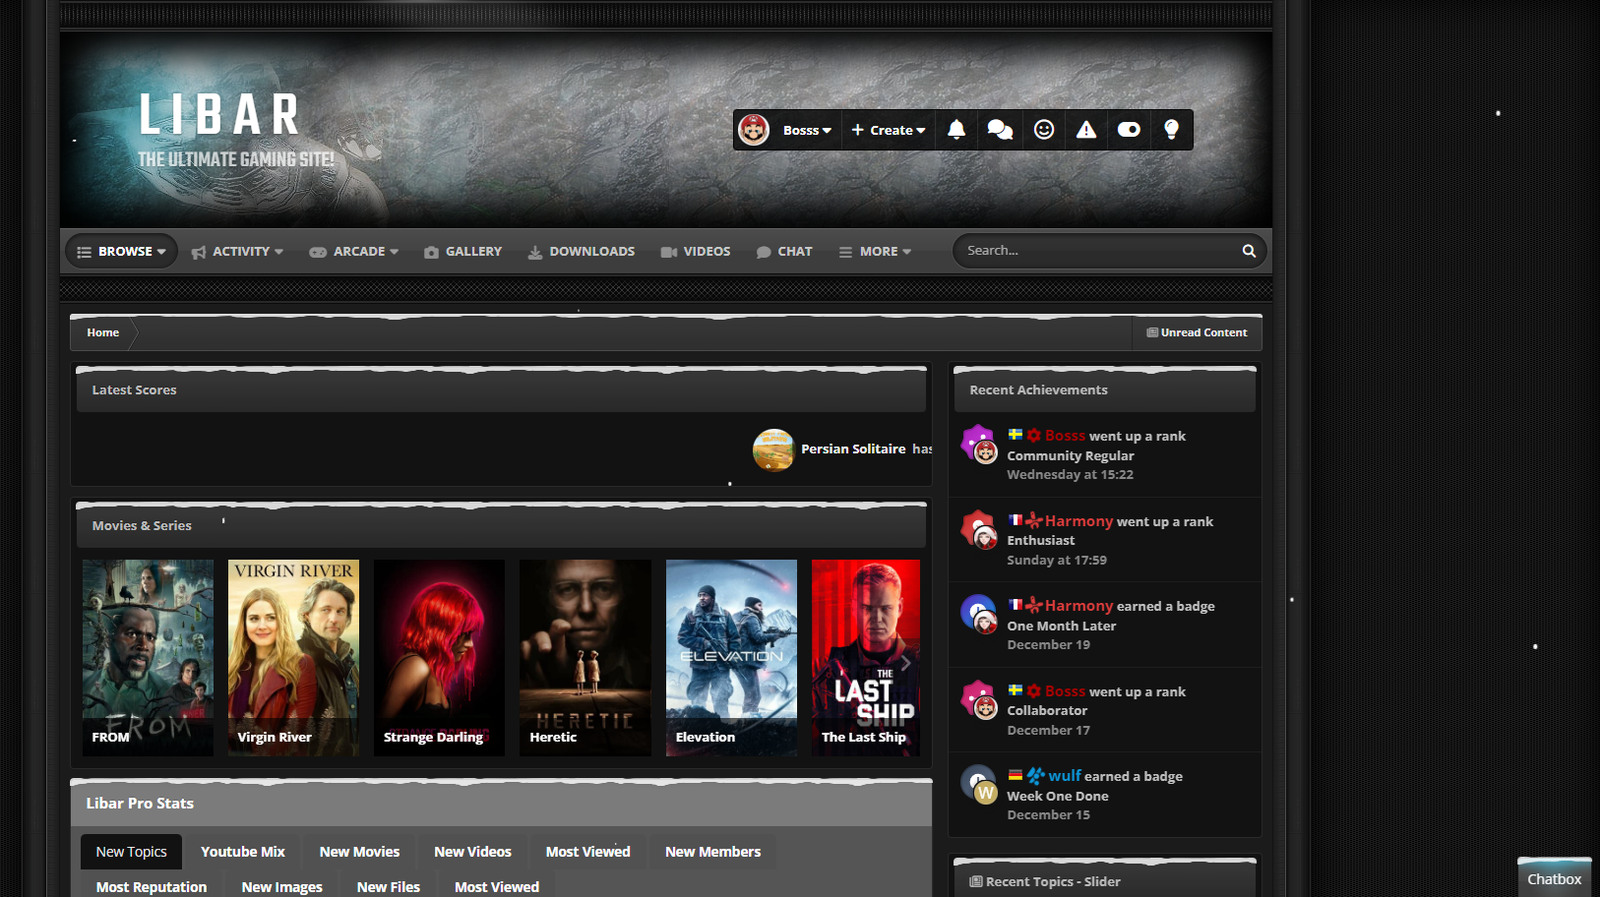
Task: Click the Sunday at 17:59 timestamp
Action: [1057, 561]
